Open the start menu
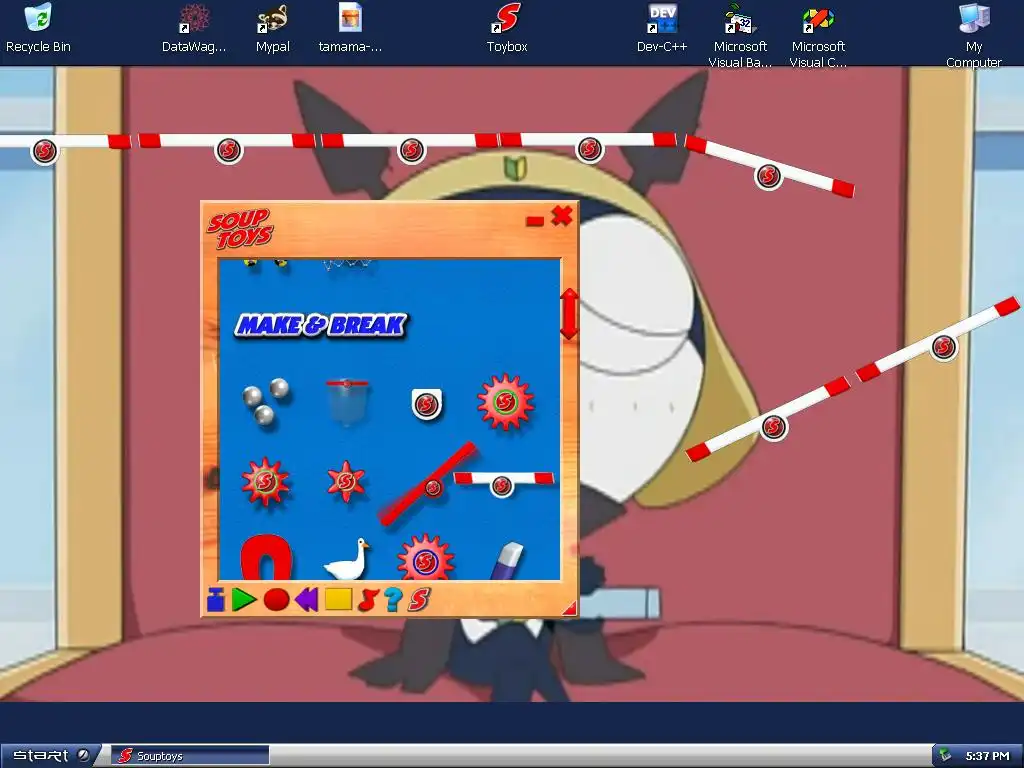This screenshot has height=768, width=1024. 51,755
